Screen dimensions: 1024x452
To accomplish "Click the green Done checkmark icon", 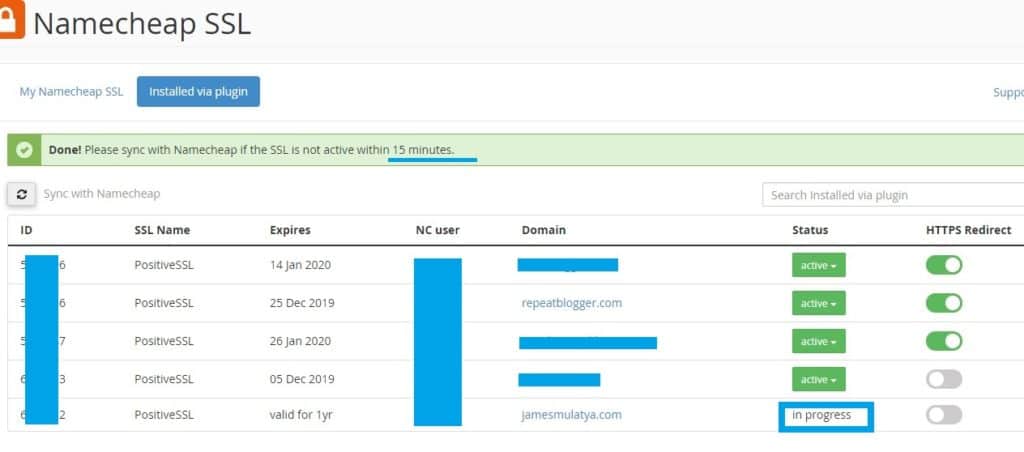I will pos(24,150).
